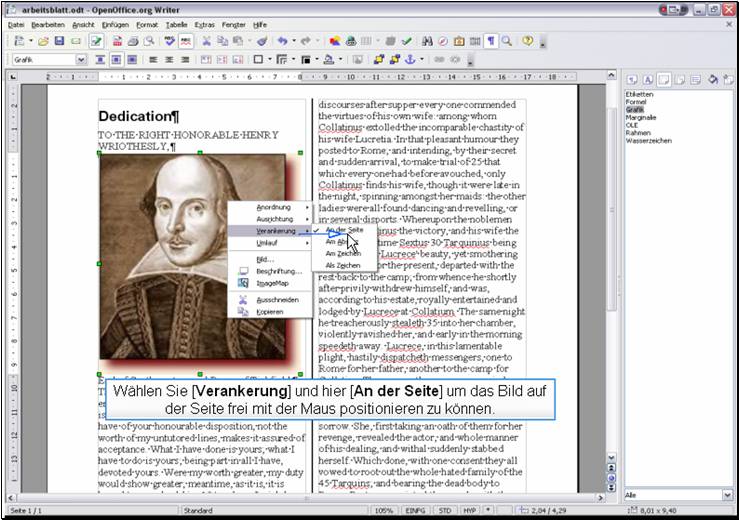Click the 105% zoom field in the status bar

point(383,511)
